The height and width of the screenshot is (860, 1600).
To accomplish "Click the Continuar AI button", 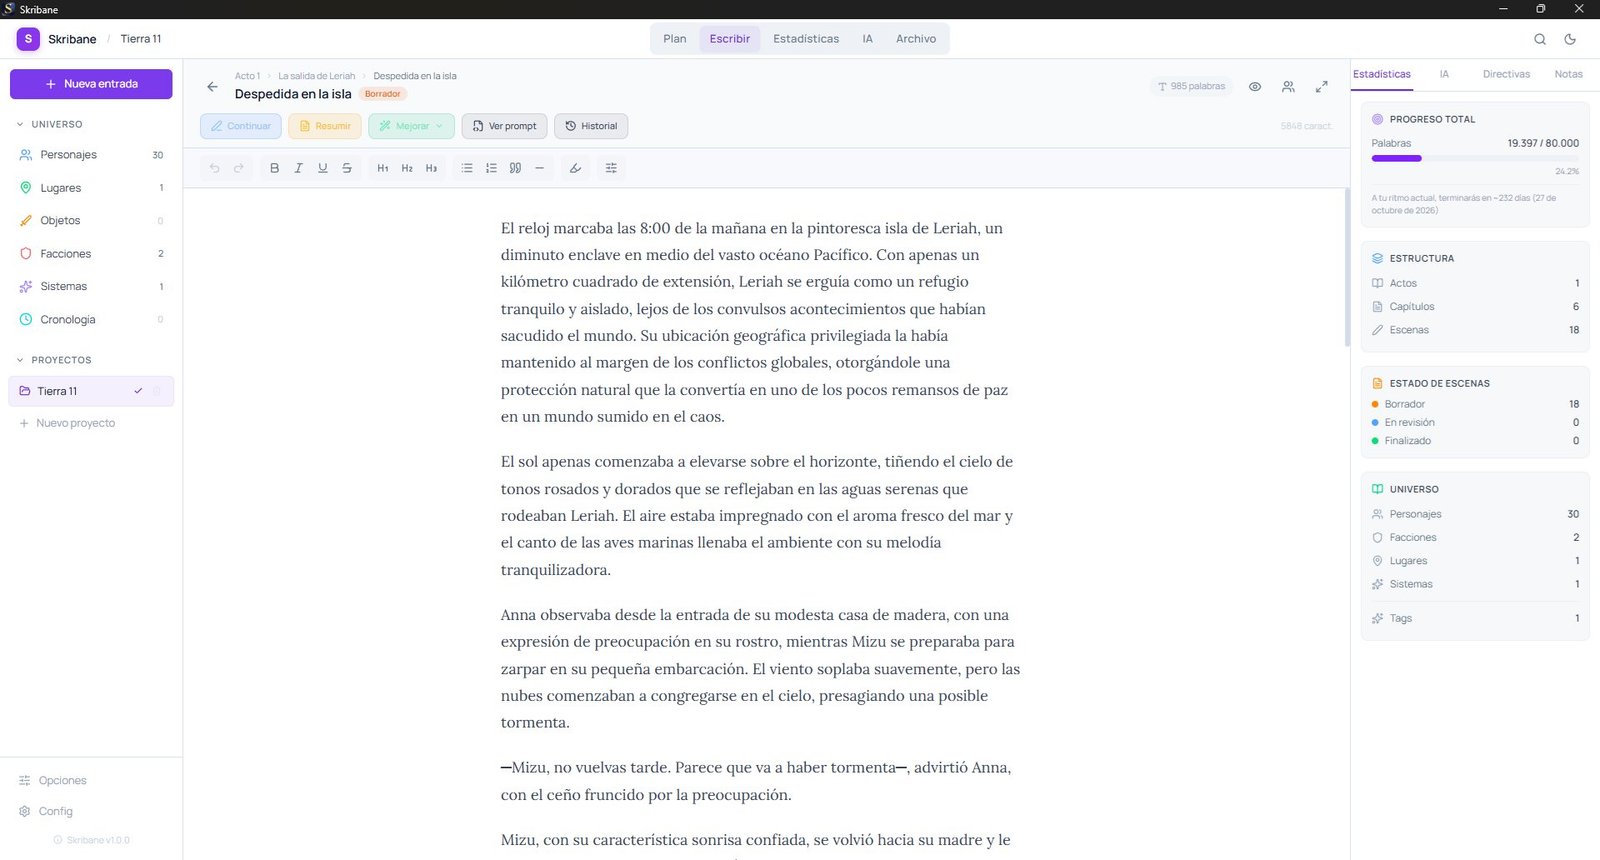I will point(241,126).
